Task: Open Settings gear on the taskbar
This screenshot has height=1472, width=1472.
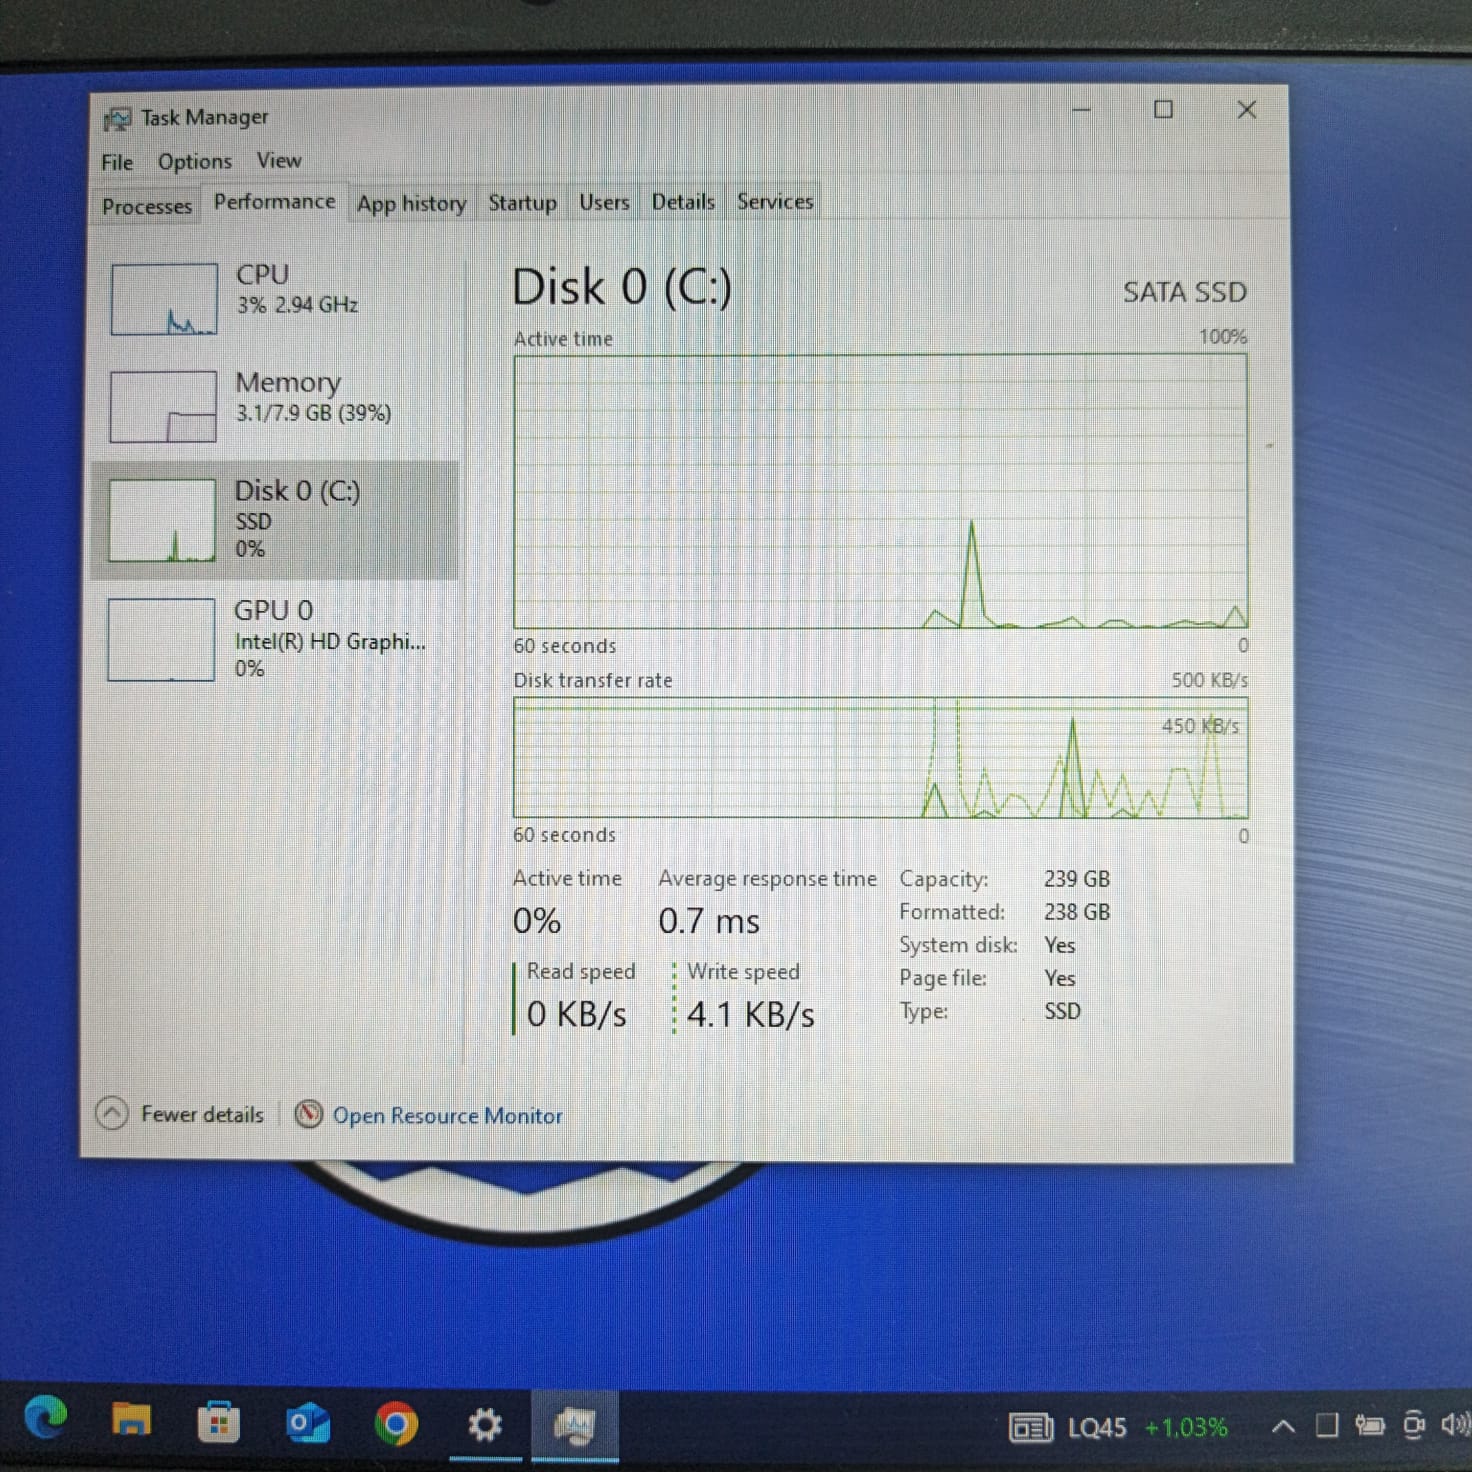Action: pyautogui.click(x=485, y=1425)
